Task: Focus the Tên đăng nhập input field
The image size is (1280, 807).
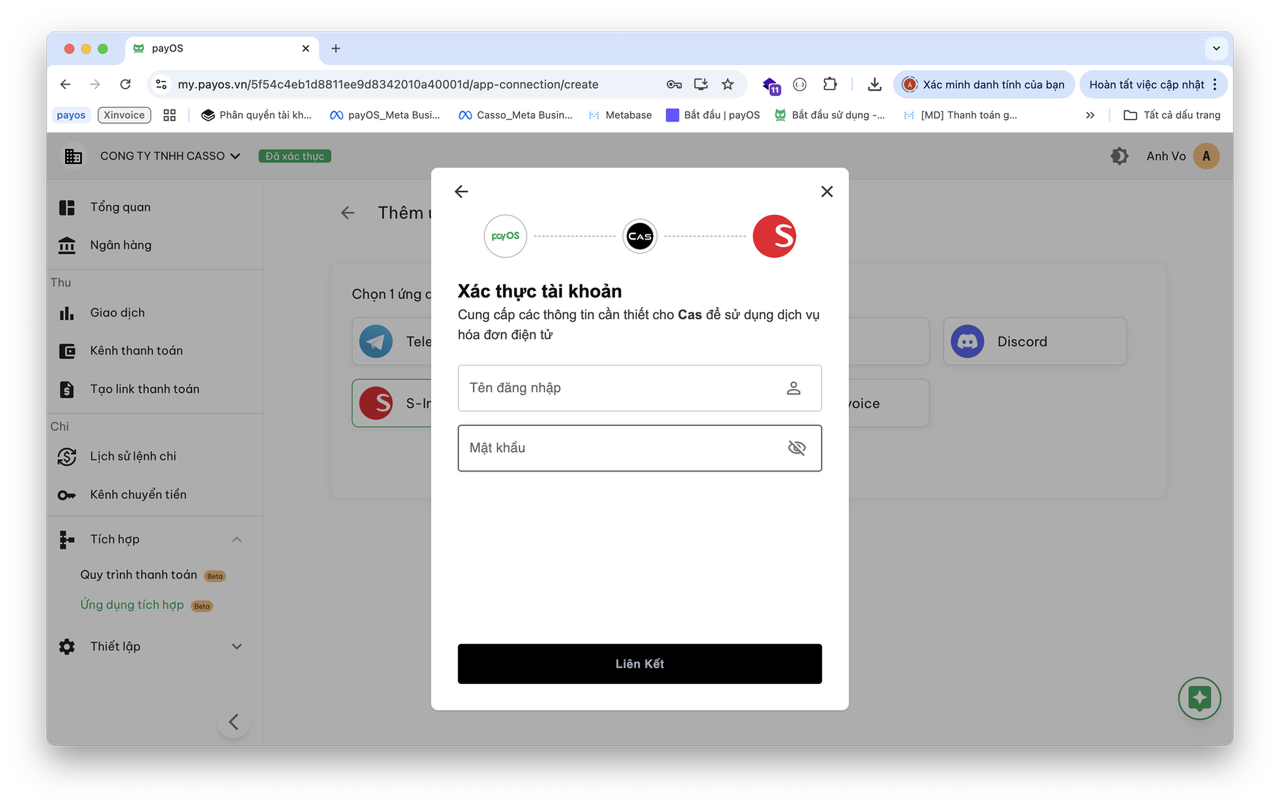Action: pos(620,388)
